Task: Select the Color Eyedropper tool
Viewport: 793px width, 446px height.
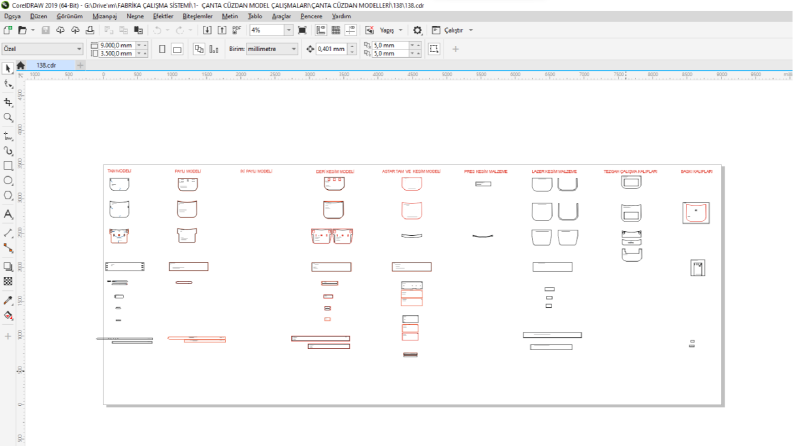Action: tap(8, 300)
